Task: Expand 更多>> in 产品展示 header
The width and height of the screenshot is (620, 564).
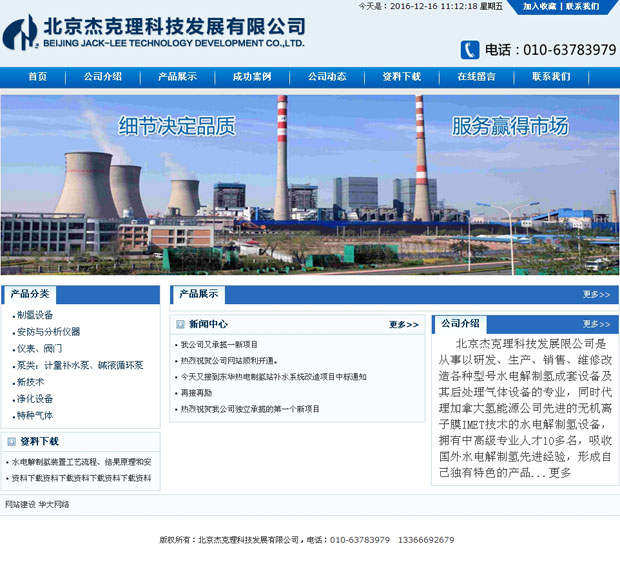Action: tap(596, 295)
